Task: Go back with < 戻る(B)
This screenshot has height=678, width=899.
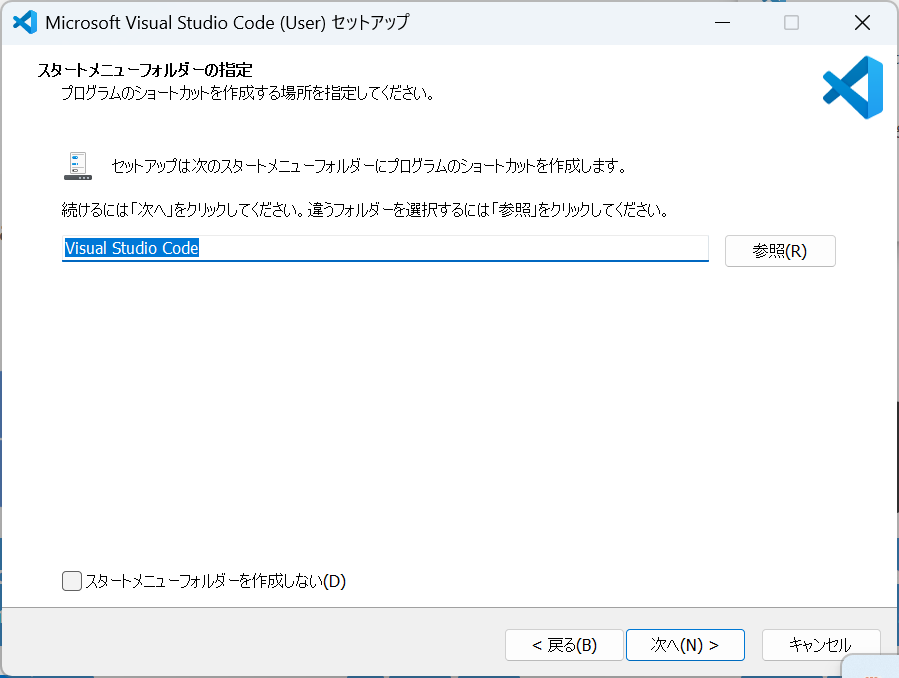Action: coord(564,645)
